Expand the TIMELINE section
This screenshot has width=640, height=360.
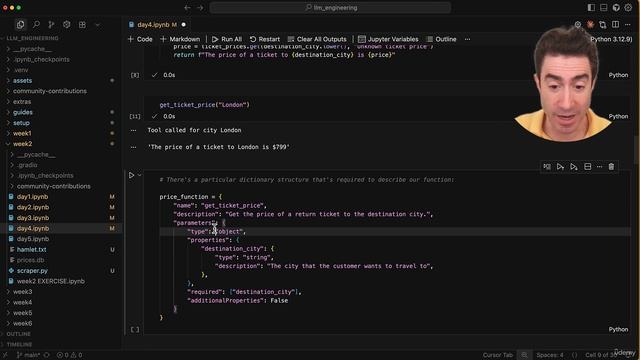tap(19, 344)
